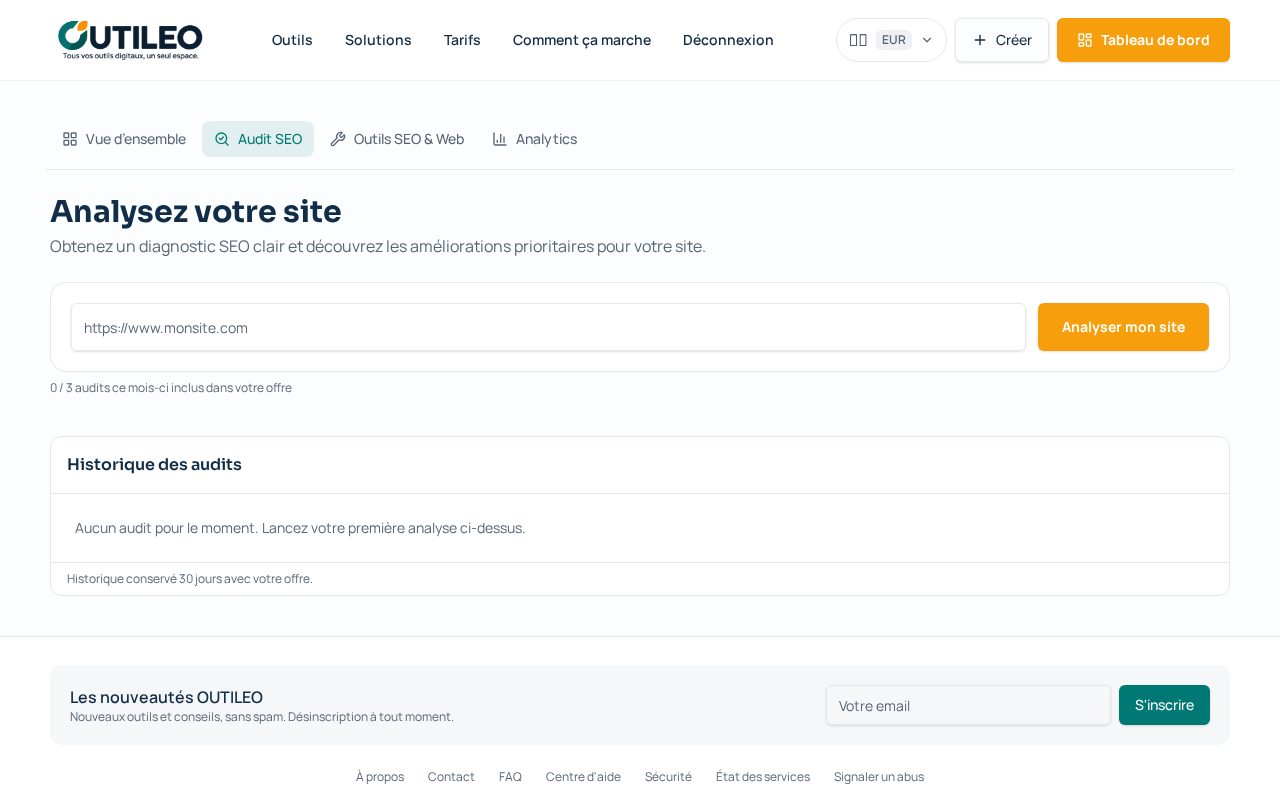Open the Contact footer link

(451, 776)
